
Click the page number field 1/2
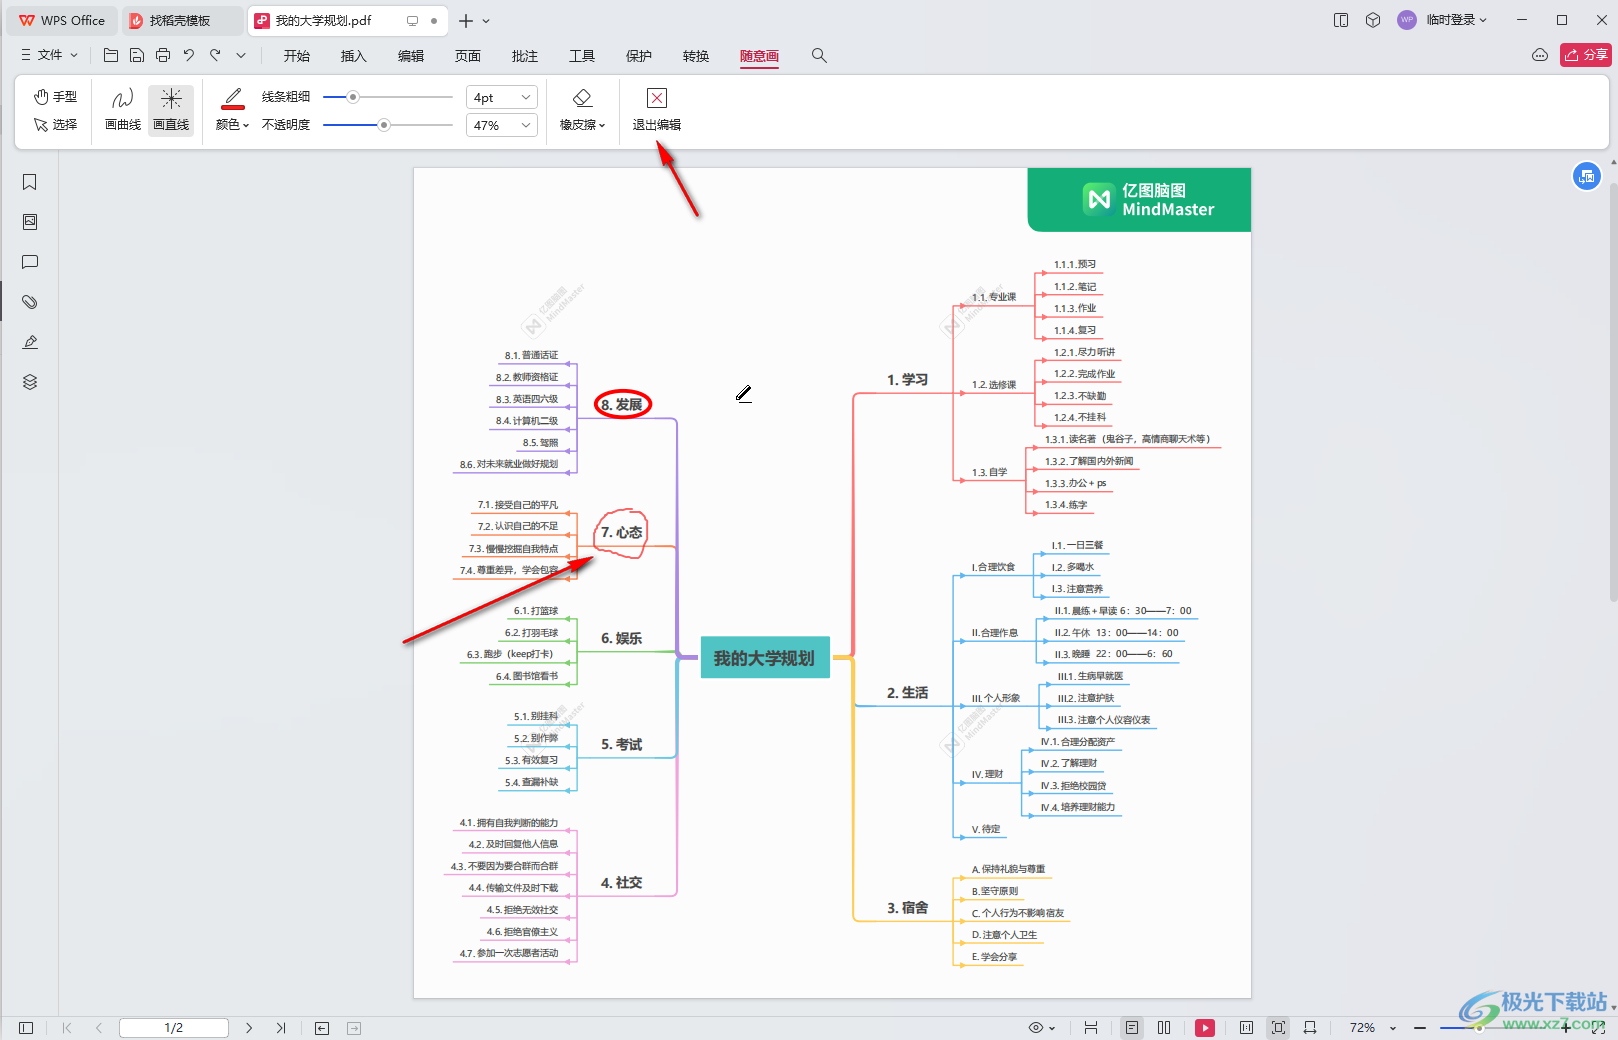pyautogui.click(x=174, y=1028)
